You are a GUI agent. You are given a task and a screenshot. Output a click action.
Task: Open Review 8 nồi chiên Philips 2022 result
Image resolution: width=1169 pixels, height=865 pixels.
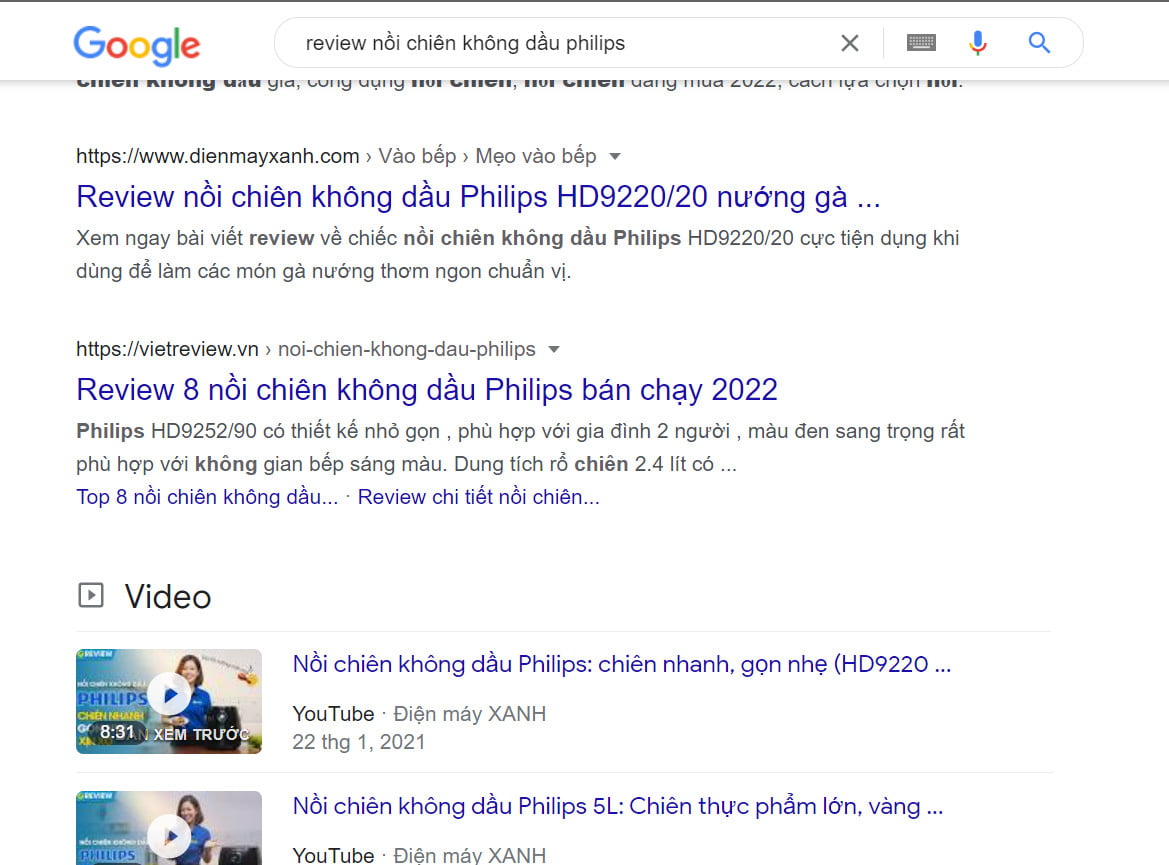point(427,390)
